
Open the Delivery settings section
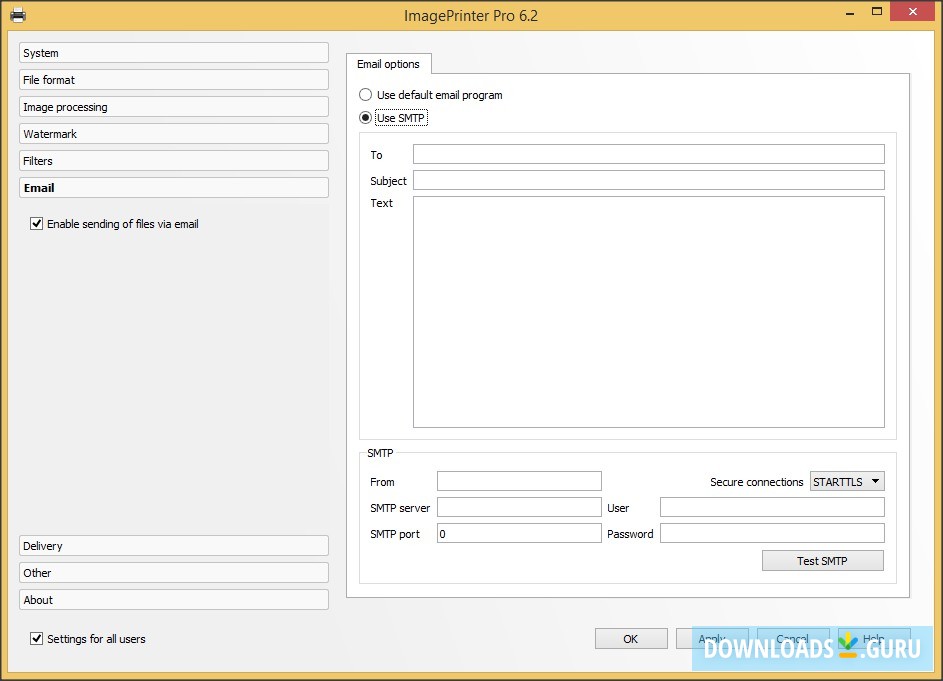[173, 545]
